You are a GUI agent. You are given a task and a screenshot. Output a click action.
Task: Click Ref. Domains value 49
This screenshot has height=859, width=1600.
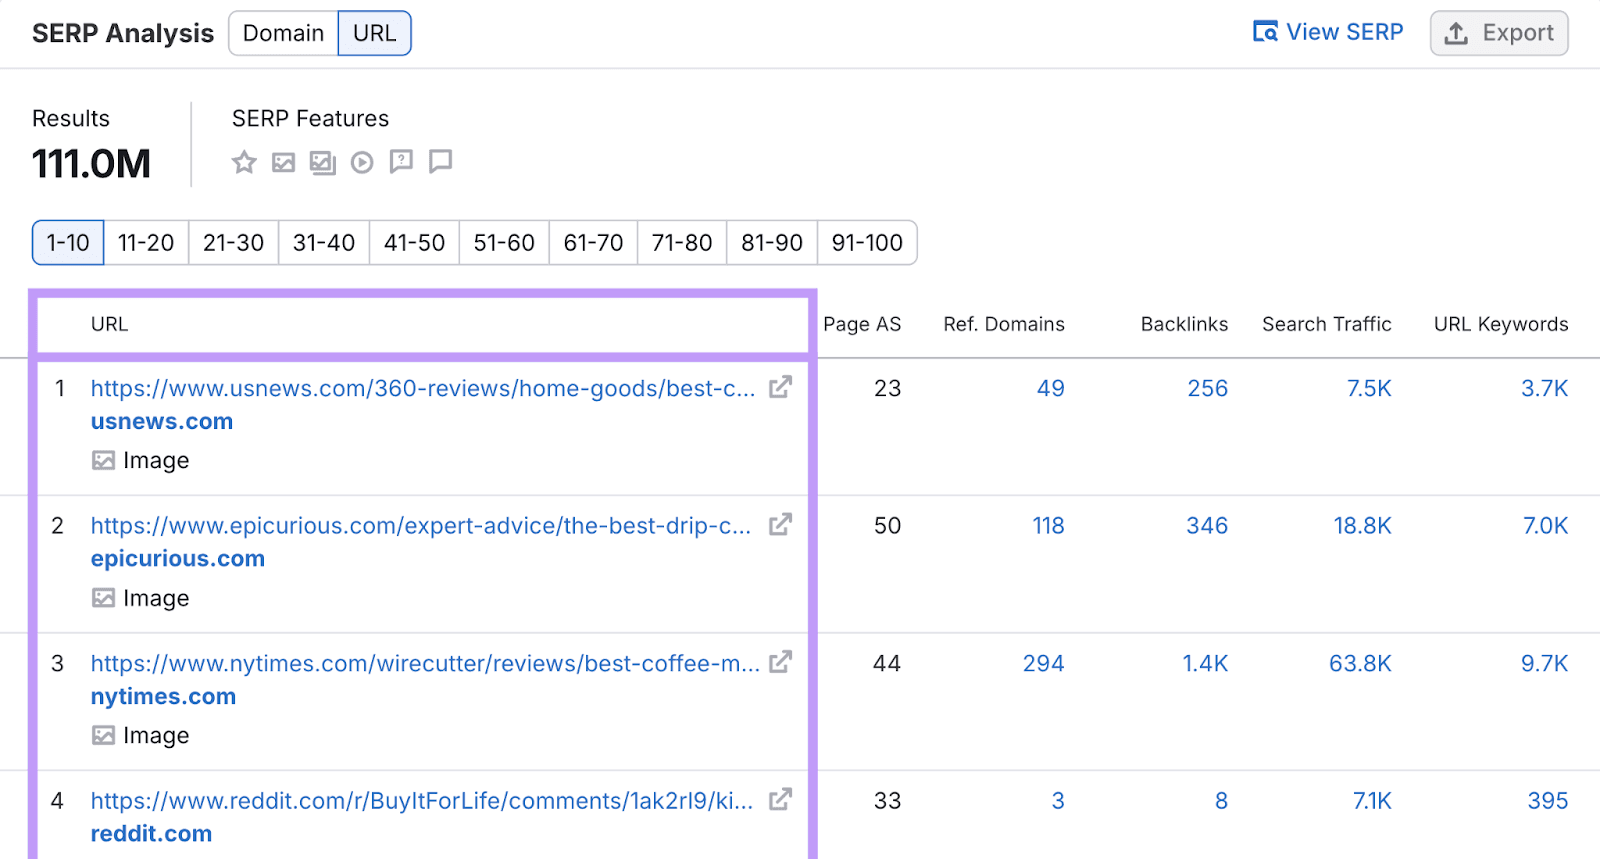[x=1051, y=388]
